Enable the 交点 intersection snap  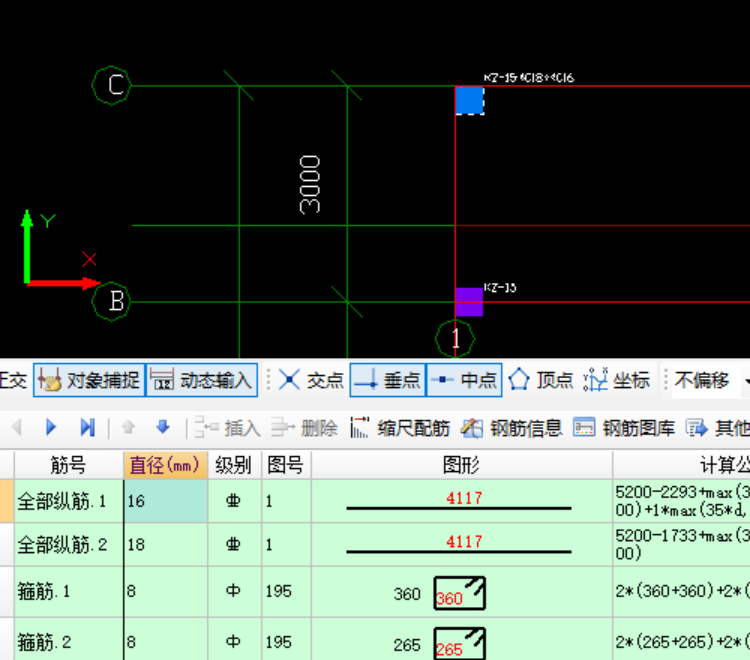(311, 380)
